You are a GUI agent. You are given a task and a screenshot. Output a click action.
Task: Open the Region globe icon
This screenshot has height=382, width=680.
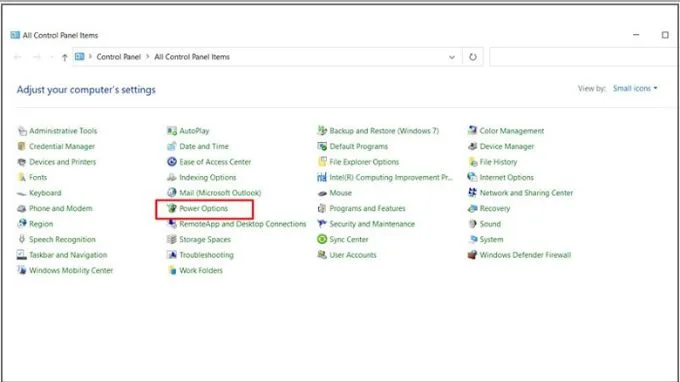click(22, 224)
